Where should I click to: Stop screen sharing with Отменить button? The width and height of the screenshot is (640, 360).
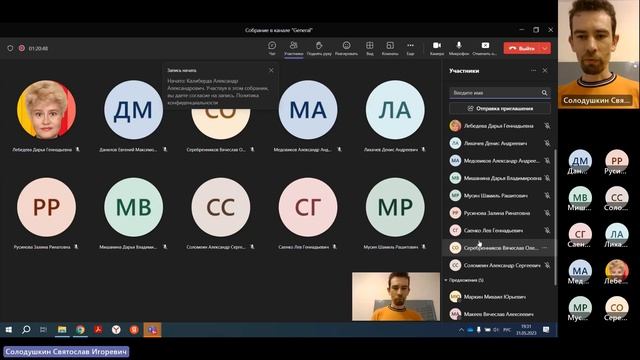click(x=484, y=48)
